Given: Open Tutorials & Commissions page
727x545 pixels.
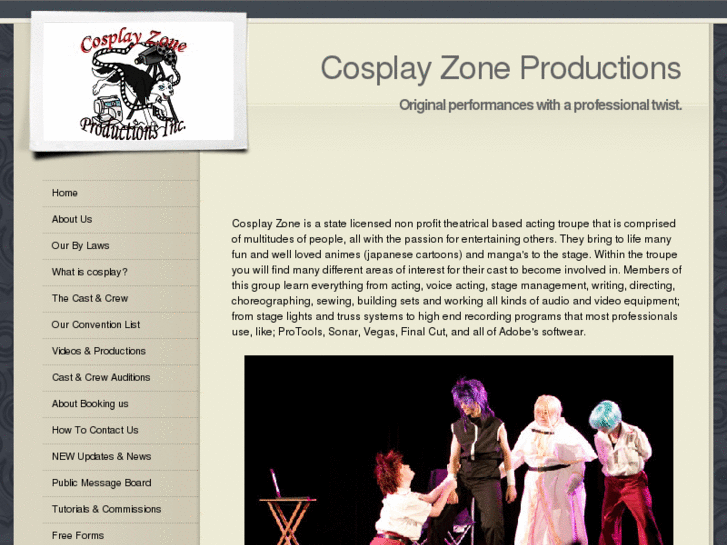Looking at the screenshot, I should coord(106,509).
